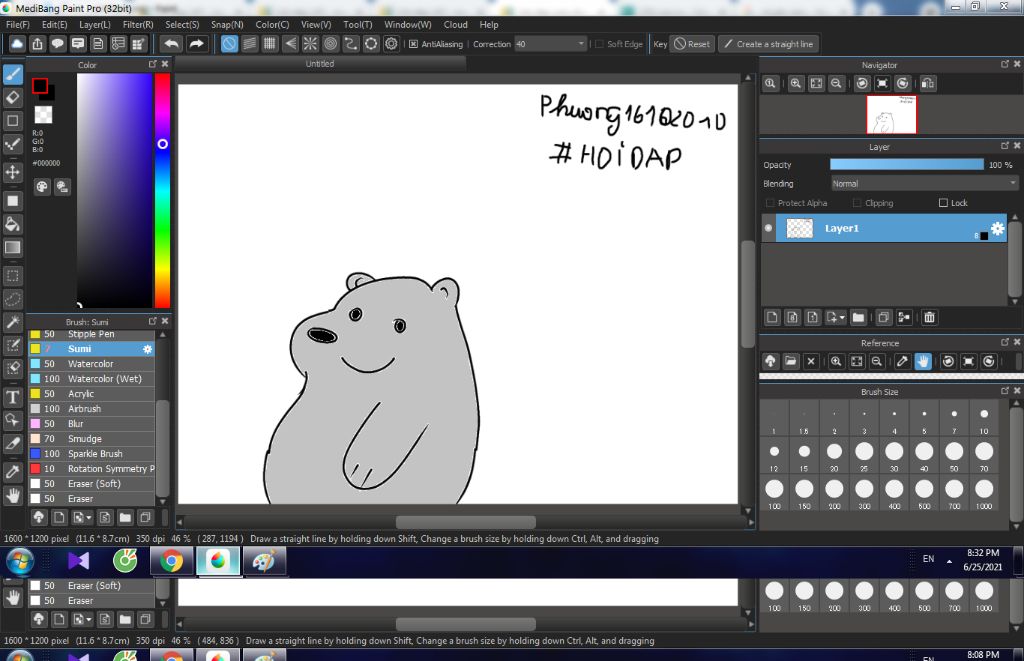
Task: Open the taskbar clock showing 8:32 PM
Action: click(983, 560)
